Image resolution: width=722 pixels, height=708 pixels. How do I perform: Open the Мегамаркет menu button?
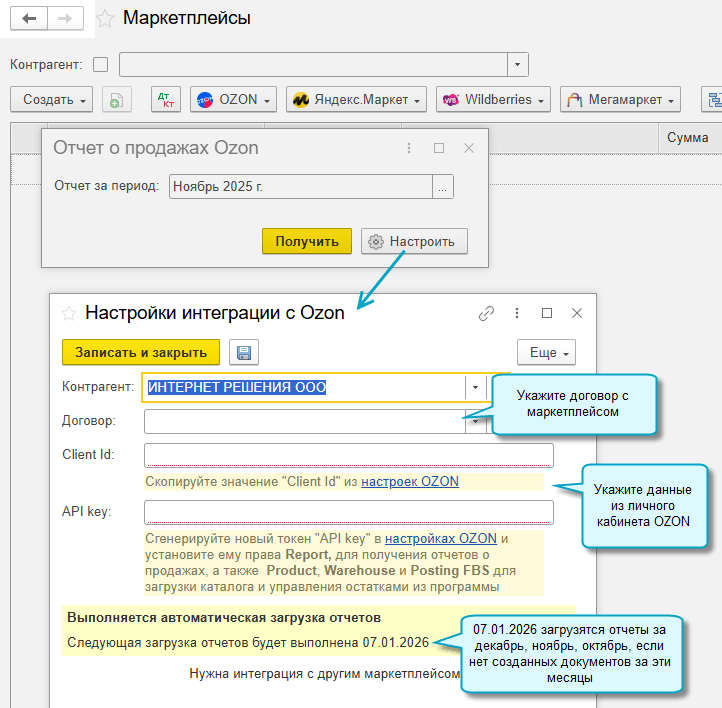[x=620, y=99]
